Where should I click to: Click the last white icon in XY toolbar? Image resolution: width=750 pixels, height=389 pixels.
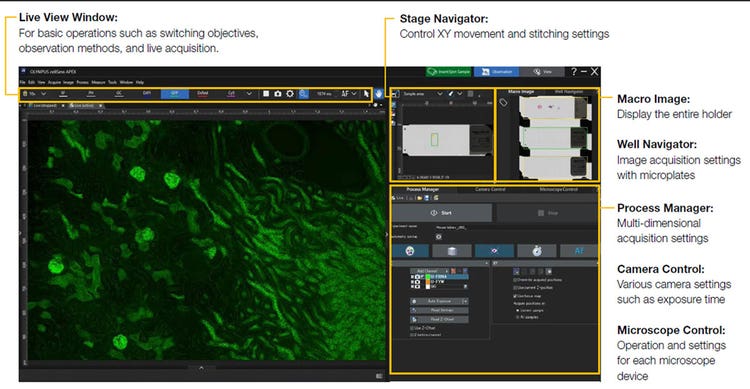[x=549, y=272]
